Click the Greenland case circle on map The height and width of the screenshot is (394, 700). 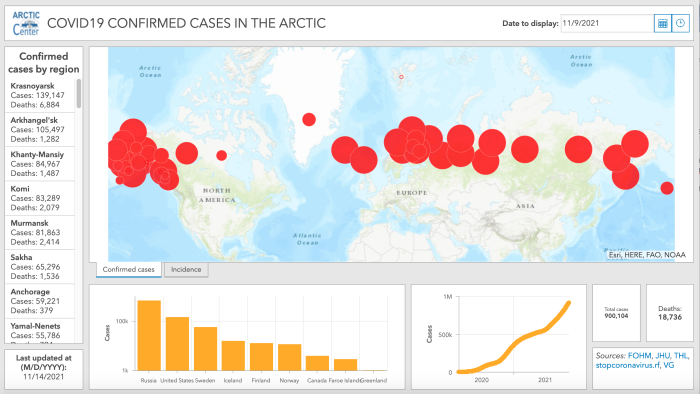point(309,120)
